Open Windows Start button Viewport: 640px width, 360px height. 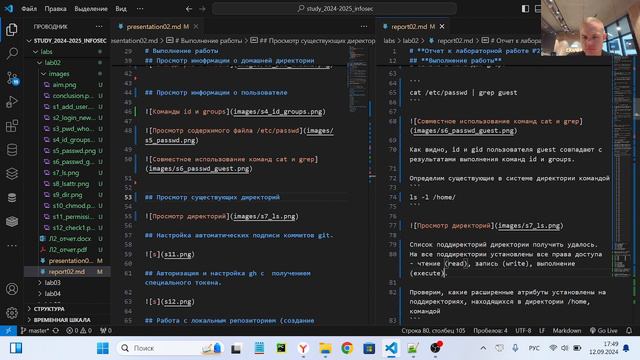point(102,348)
